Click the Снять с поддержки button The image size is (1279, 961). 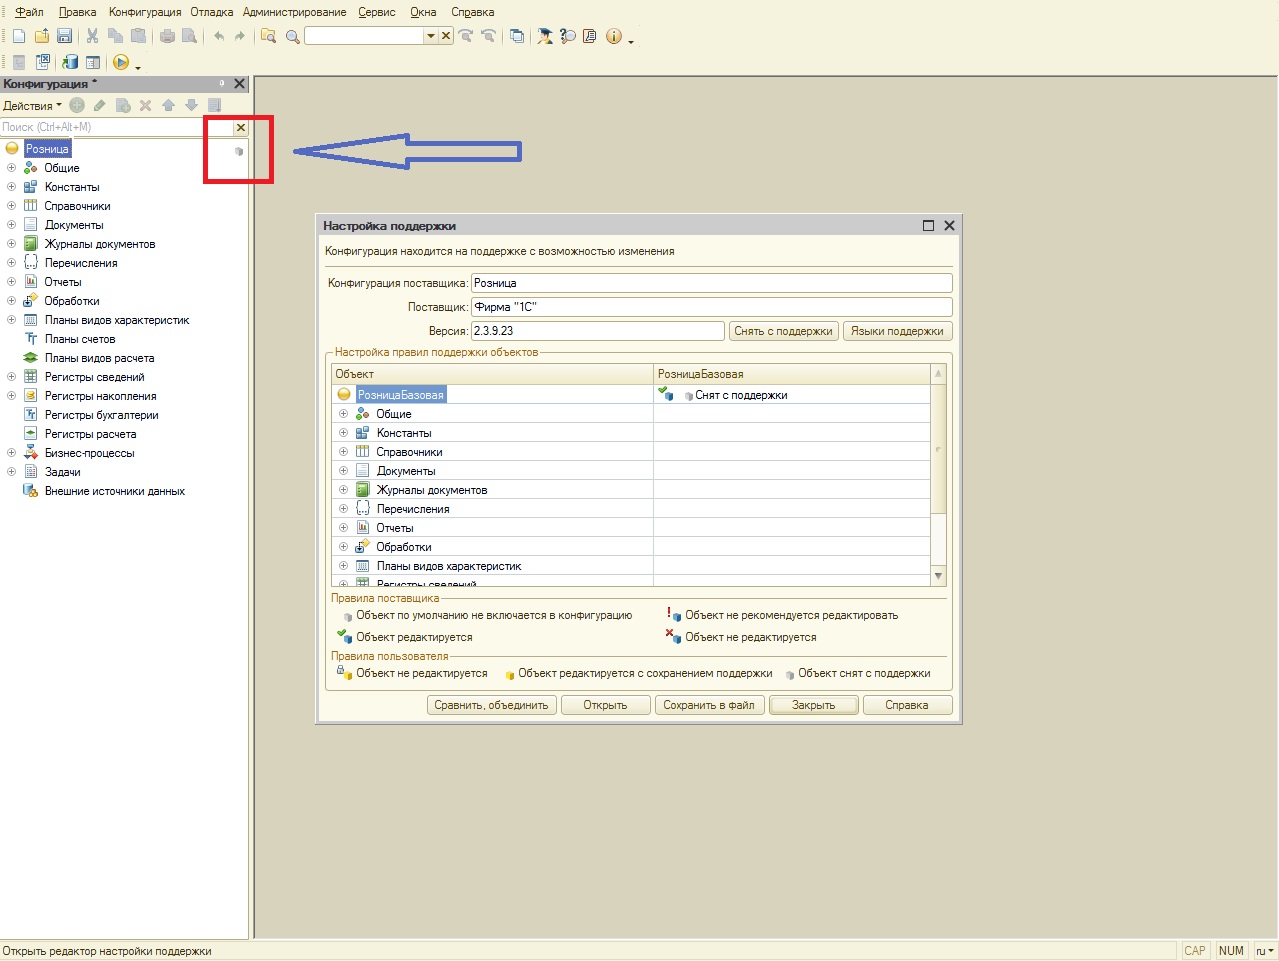(x=783, y=331)
